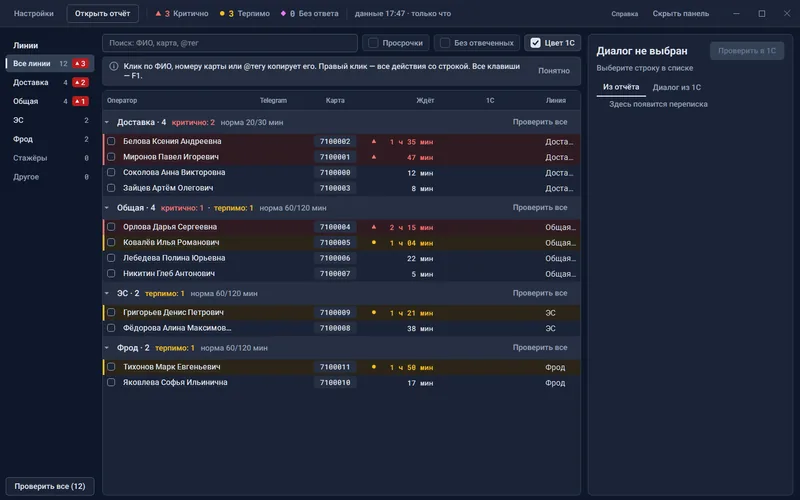Click the Проверить все (12) button
This screenshot has width=800, height=500.
50,486
